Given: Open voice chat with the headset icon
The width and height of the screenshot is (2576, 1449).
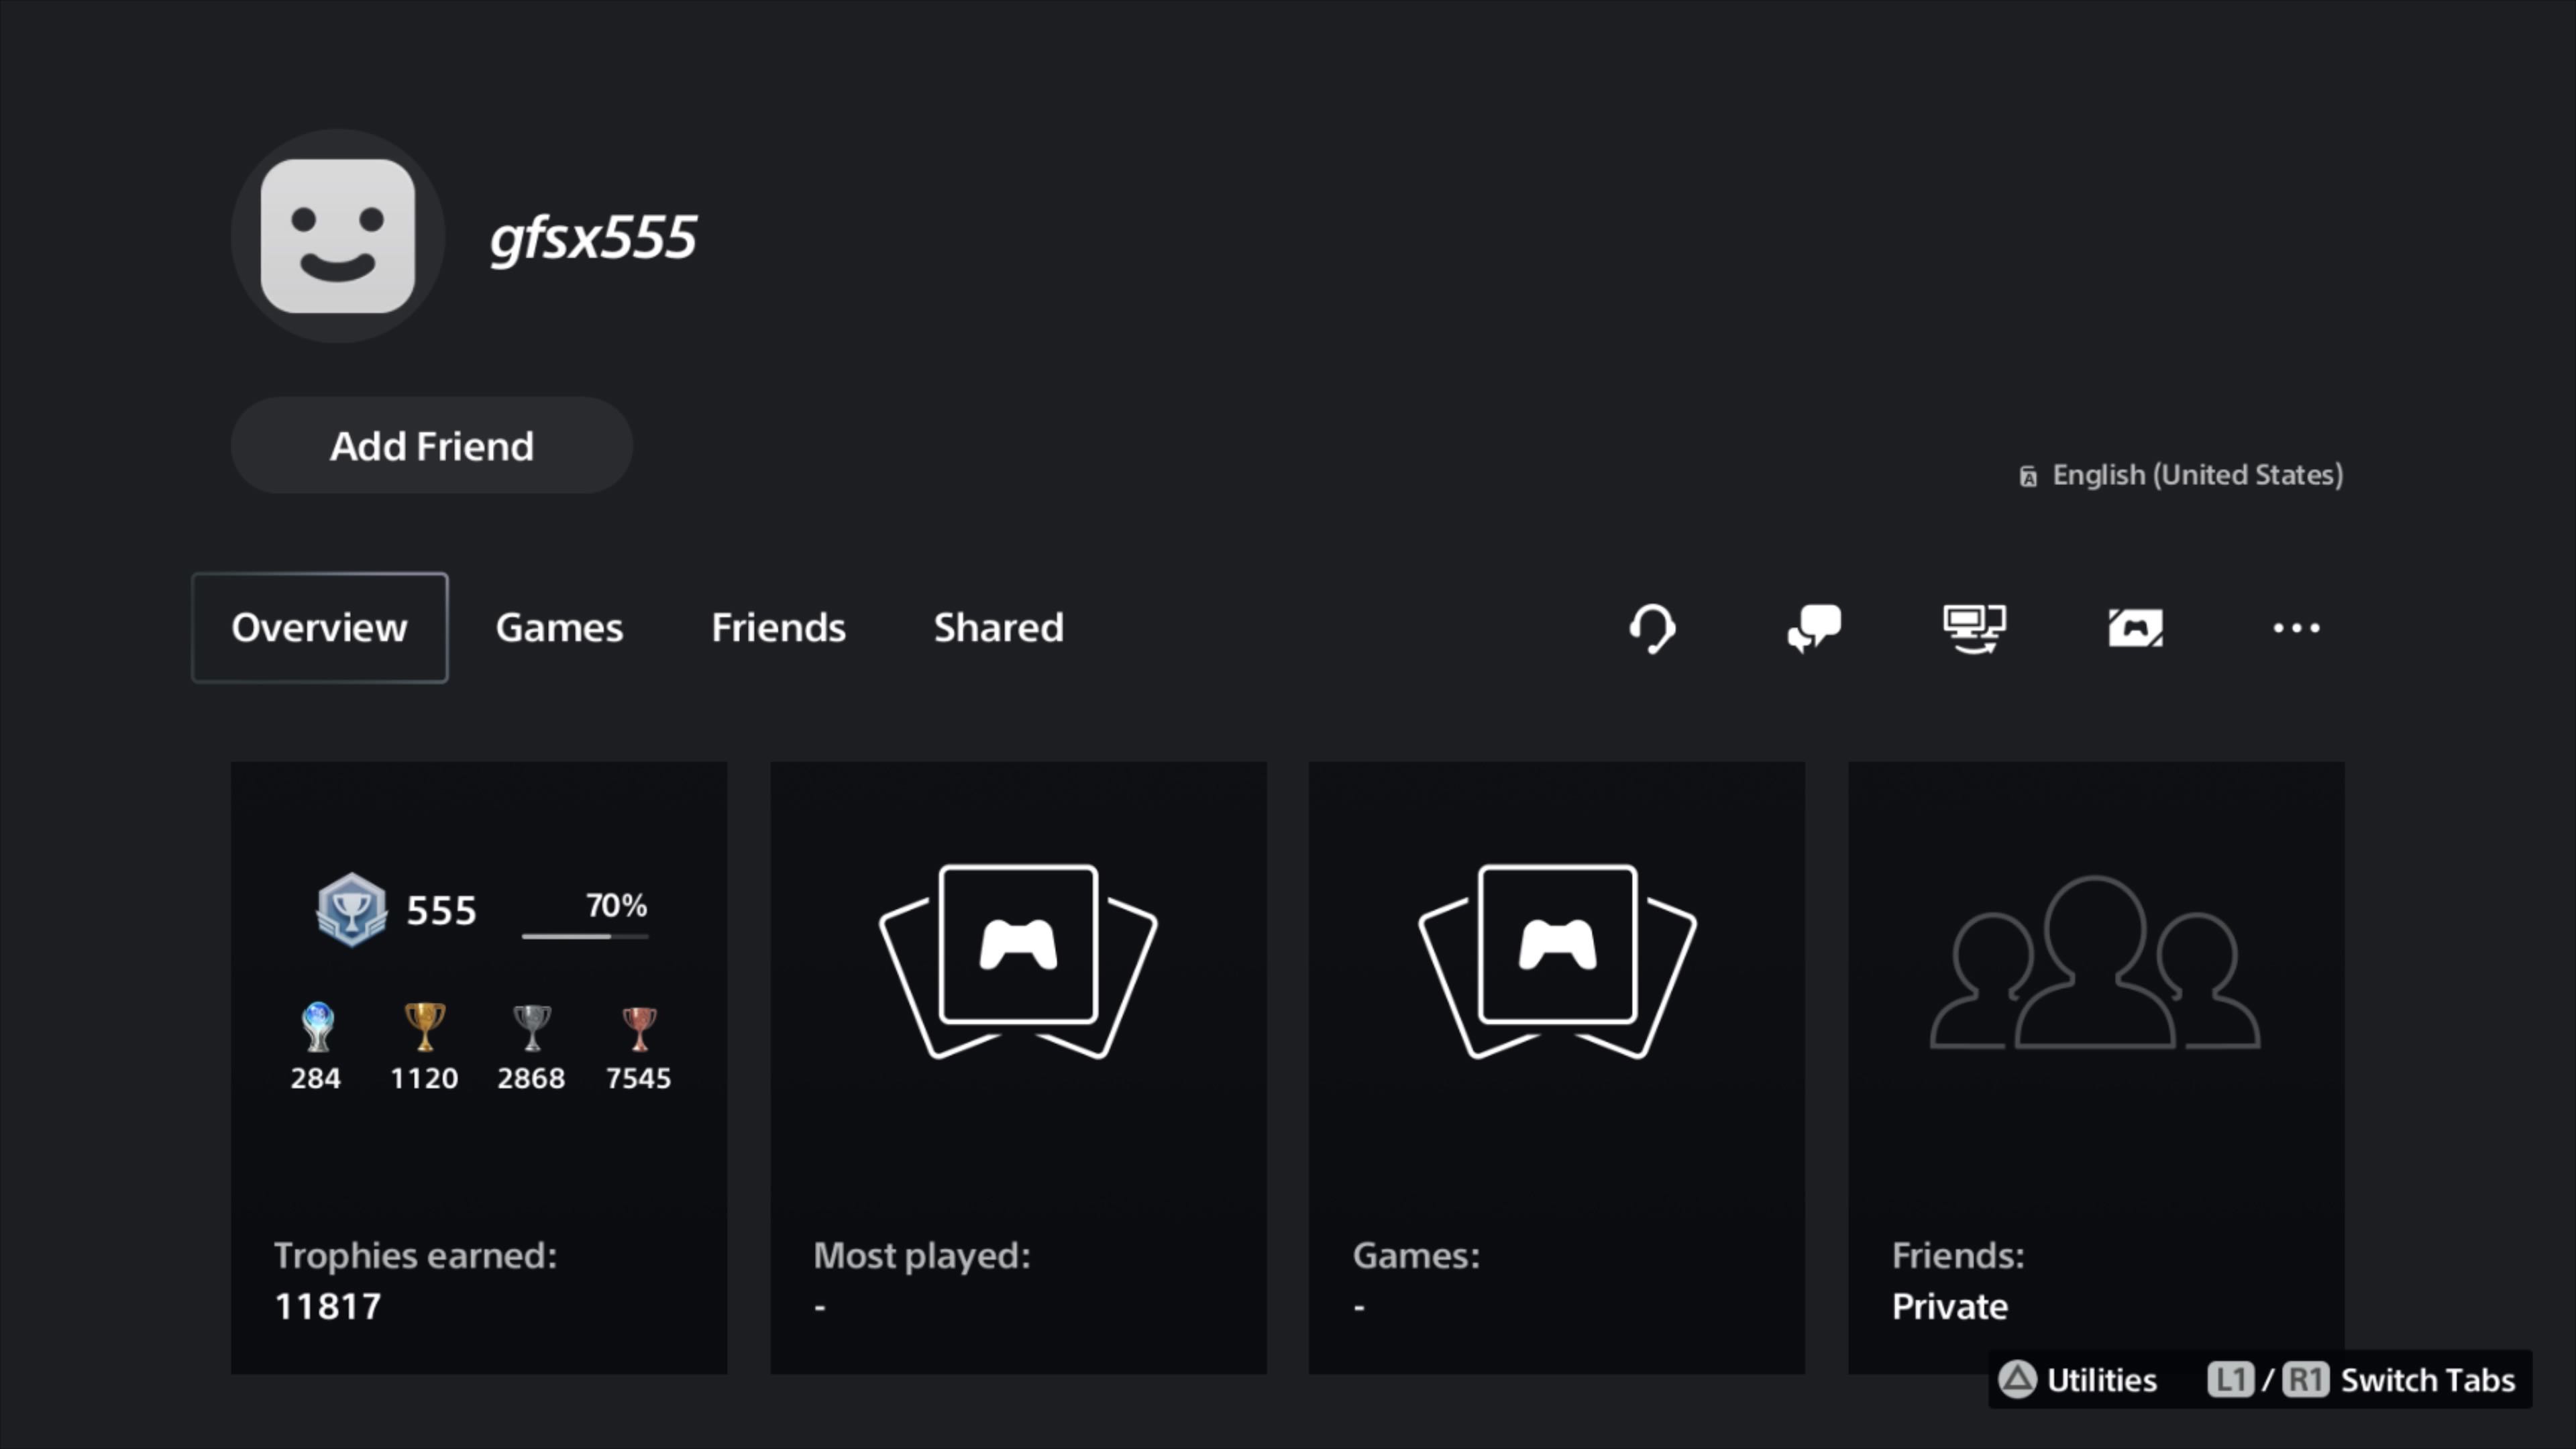Looking at the screenshot, I should [1652, 628].
